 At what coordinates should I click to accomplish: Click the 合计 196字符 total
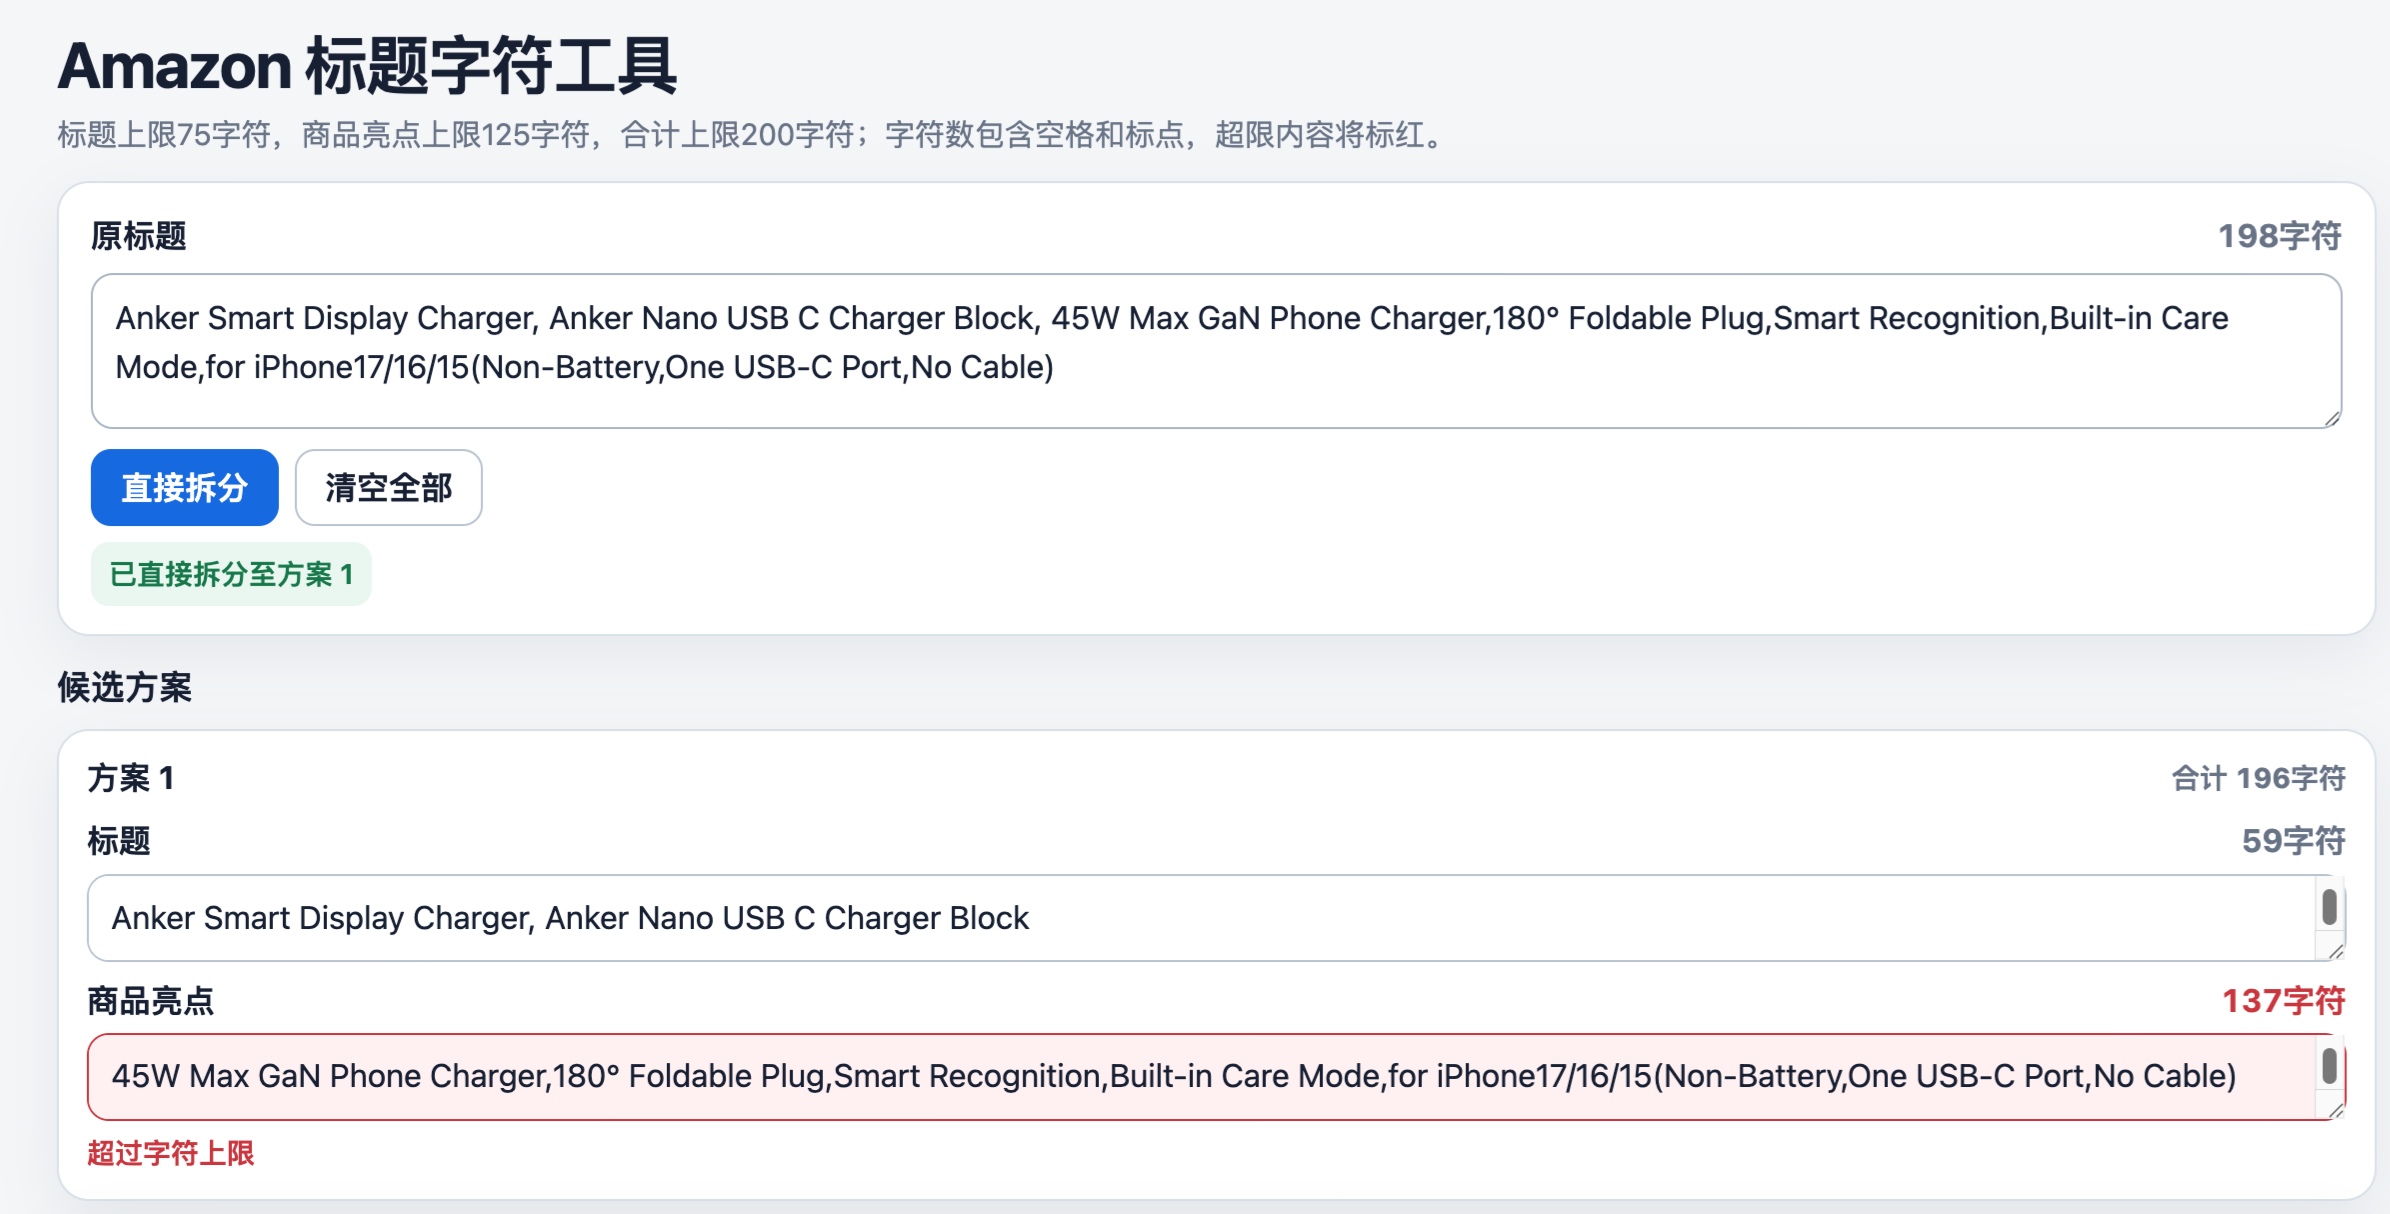tap(2258, 778)
